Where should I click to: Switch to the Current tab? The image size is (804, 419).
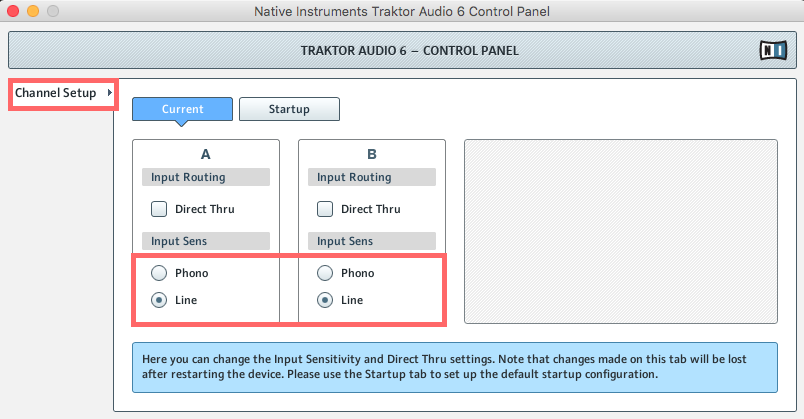point(182,109)
